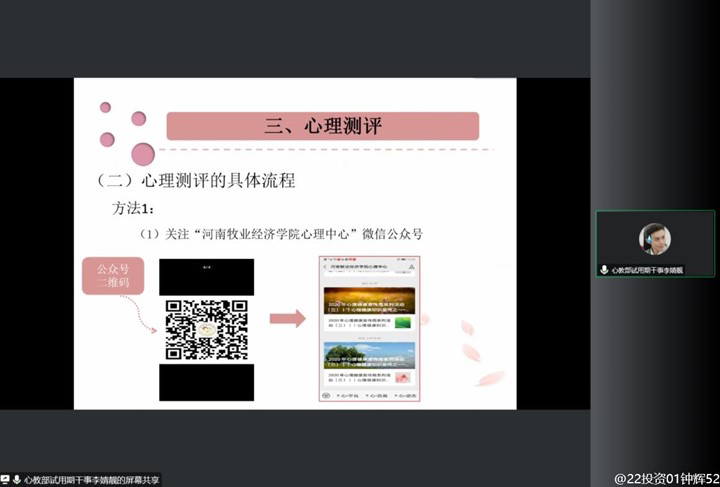Click the screen-share icon in the bottom-left bar
Screen dimensions: 720x487
pyautogui.click(x=6, y=480)
